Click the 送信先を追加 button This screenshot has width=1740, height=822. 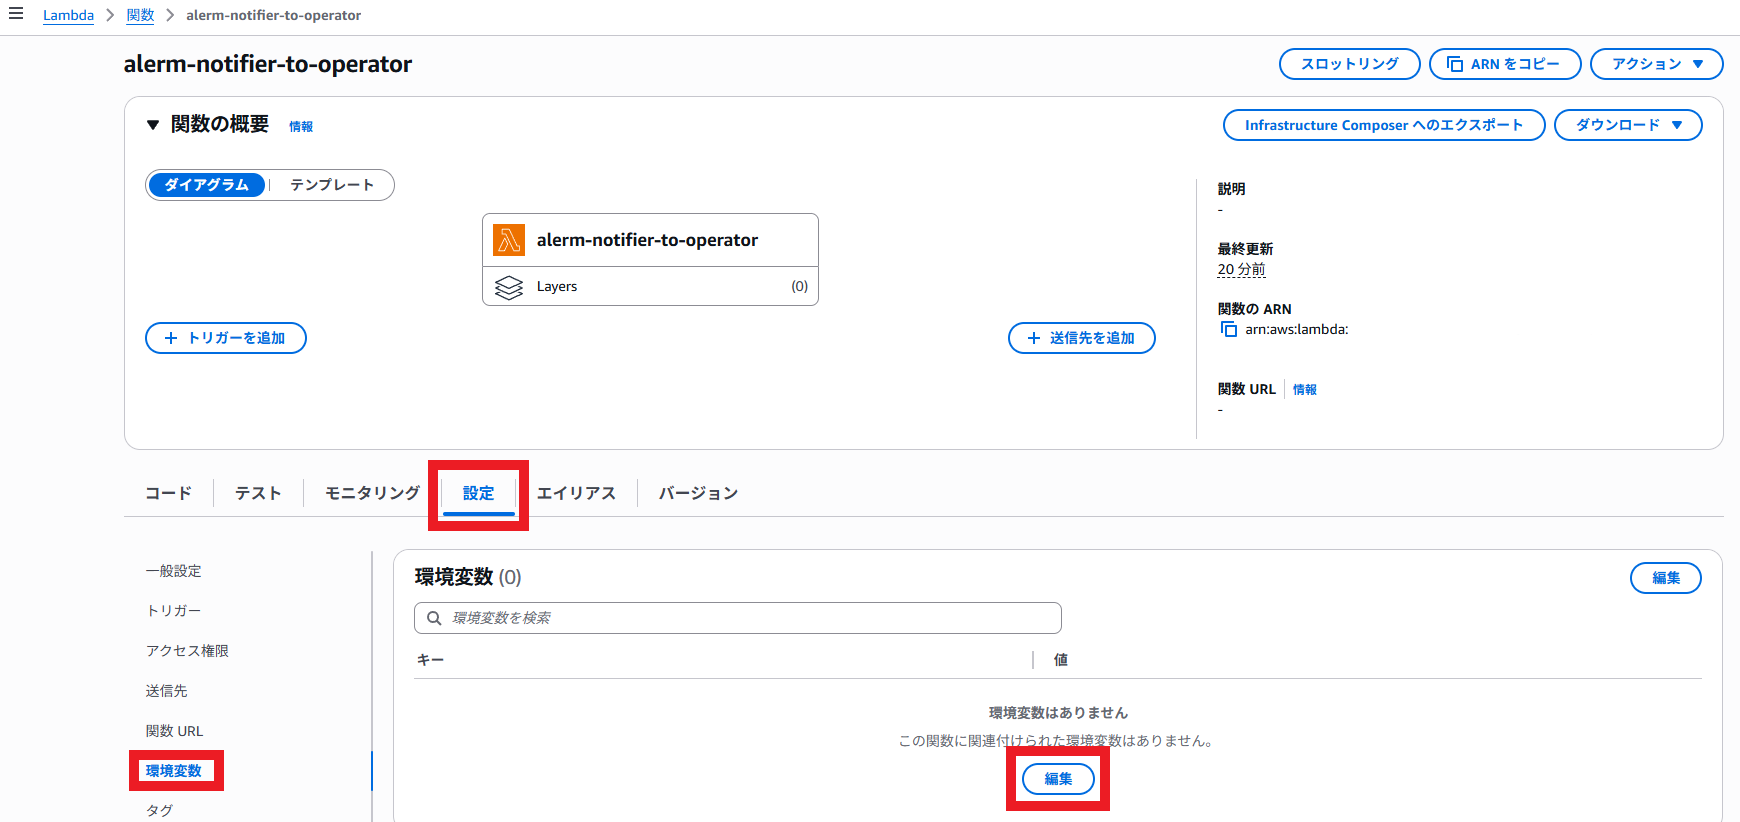click(1081, 338)
